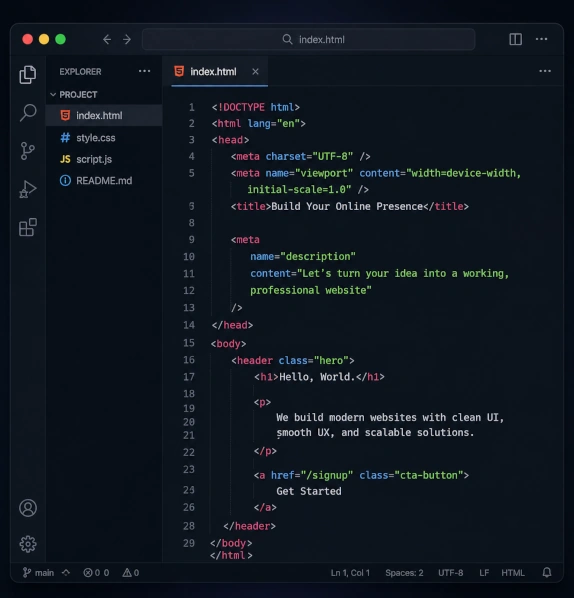Click the title text Build Your Online Presence
574x598 pixels.
[x=347, y=206]
